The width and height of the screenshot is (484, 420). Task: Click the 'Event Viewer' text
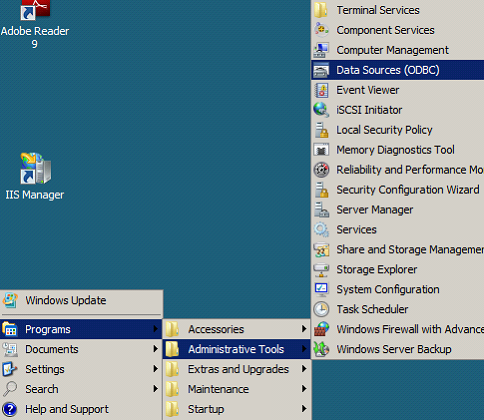(x=368, y=90)
